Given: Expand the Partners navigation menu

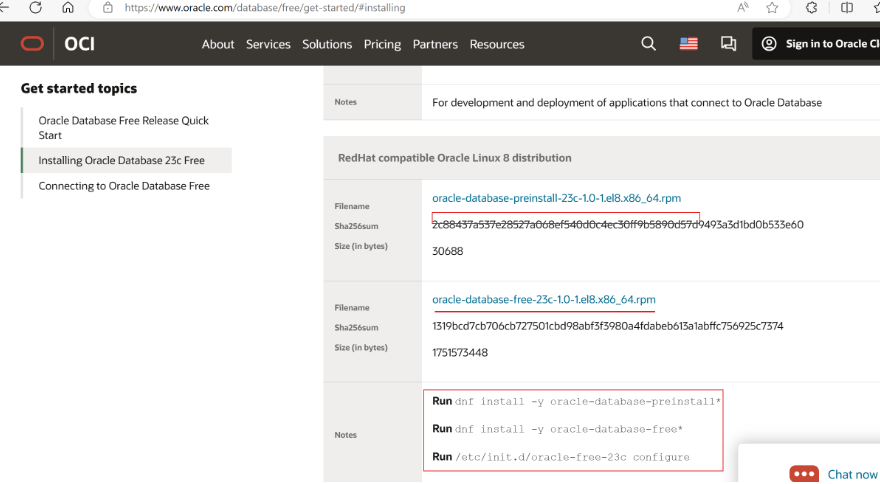Looking at the screenshot, I should [435, 44].
